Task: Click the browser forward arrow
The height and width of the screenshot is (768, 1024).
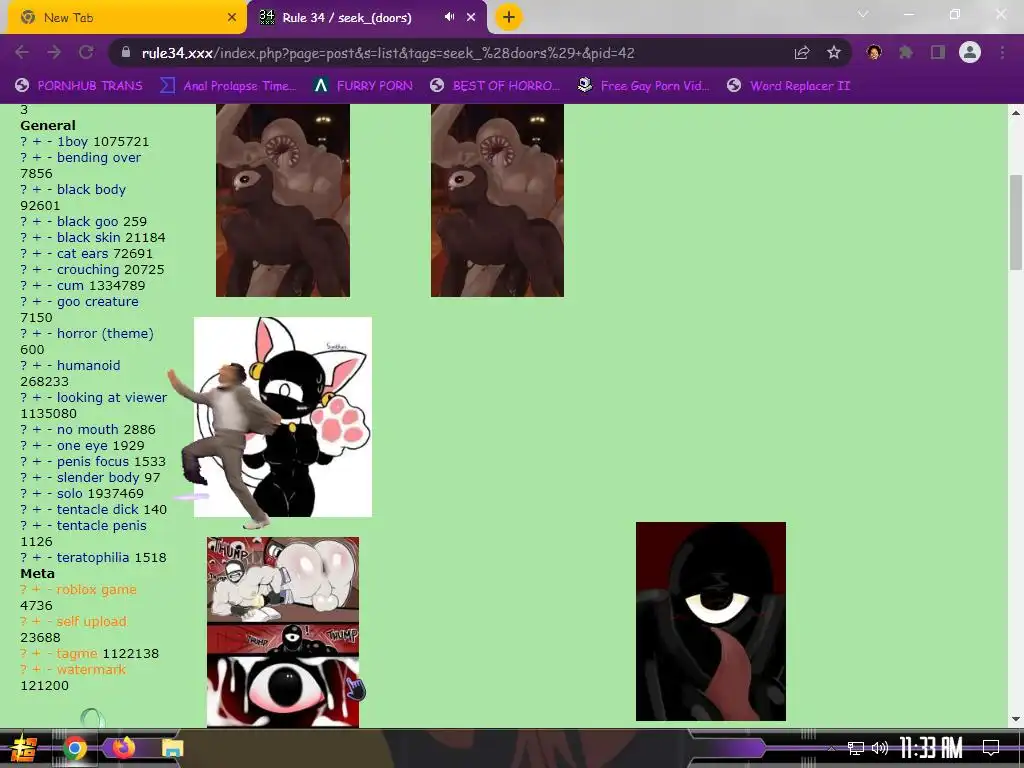Action: coord(54,52)
